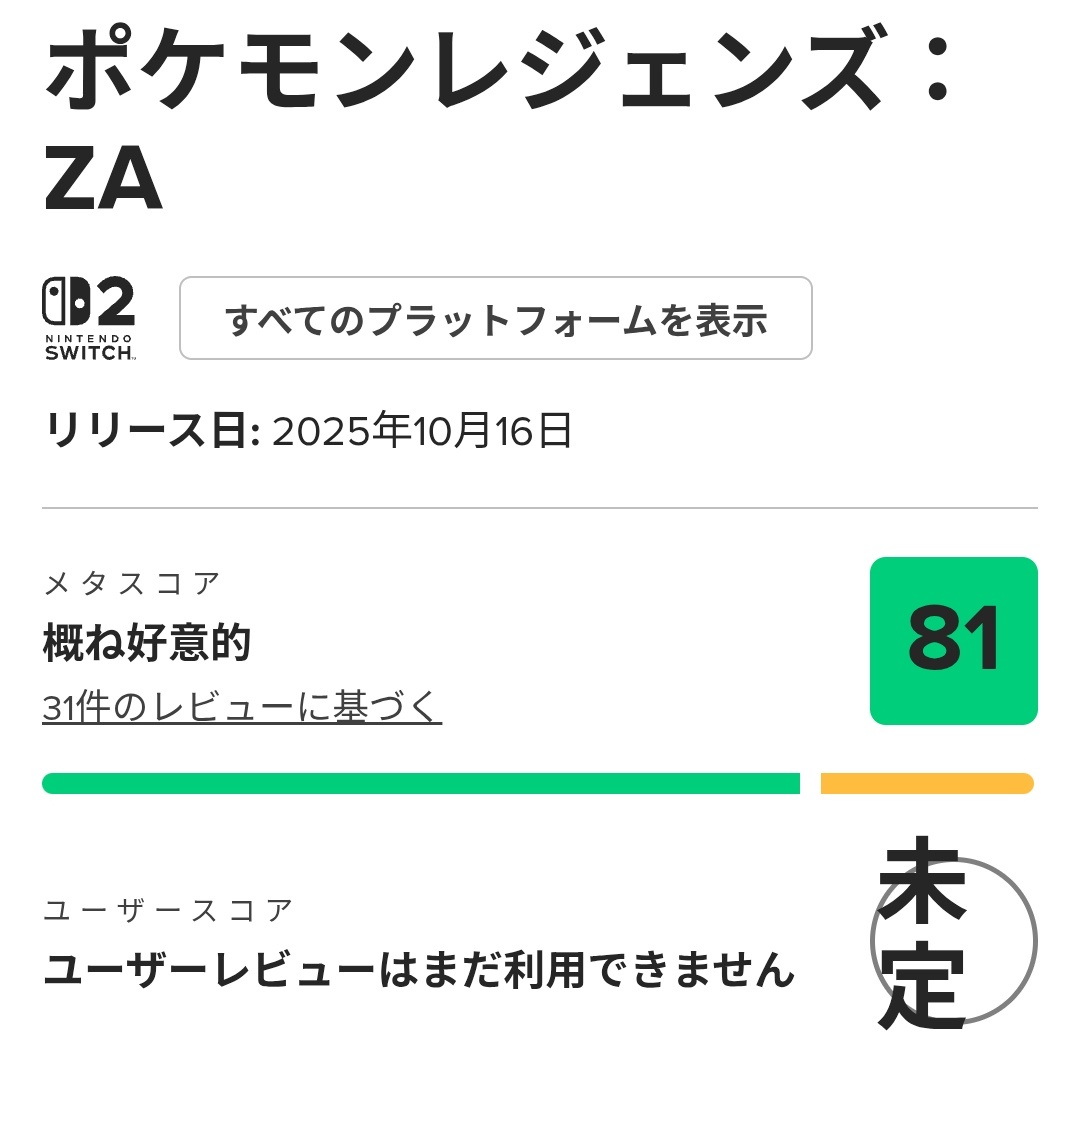Tap the メタスコア section label
This screenshot has width=1080, height=1122.
(131, 584)
